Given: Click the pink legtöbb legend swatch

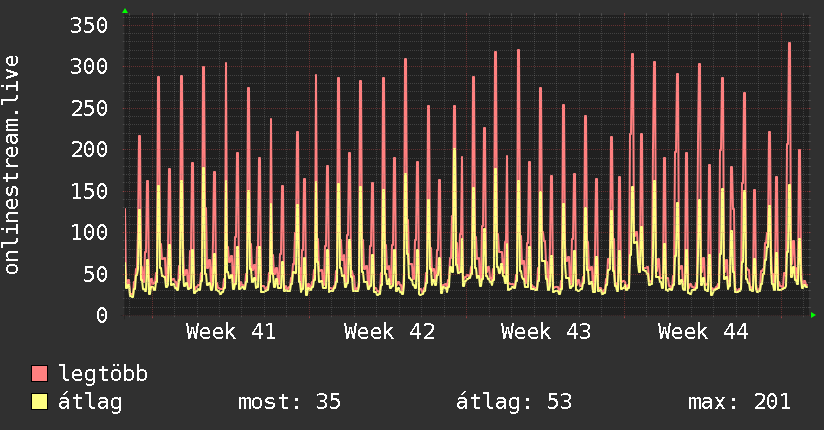Looking at the screenshot, I should coord(39,373).
